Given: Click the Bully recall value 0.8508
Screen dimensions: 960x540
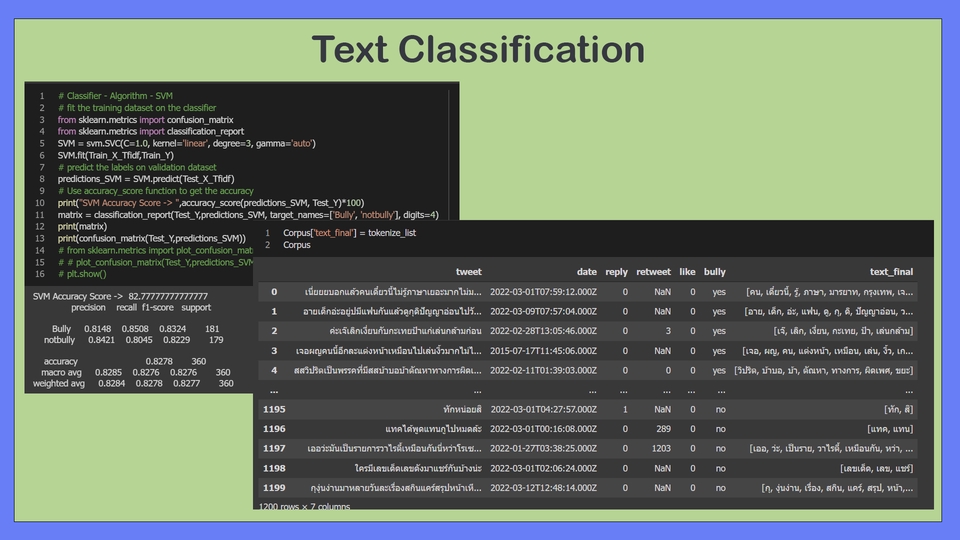Looking at the screenshot, I should click(135, 329).
